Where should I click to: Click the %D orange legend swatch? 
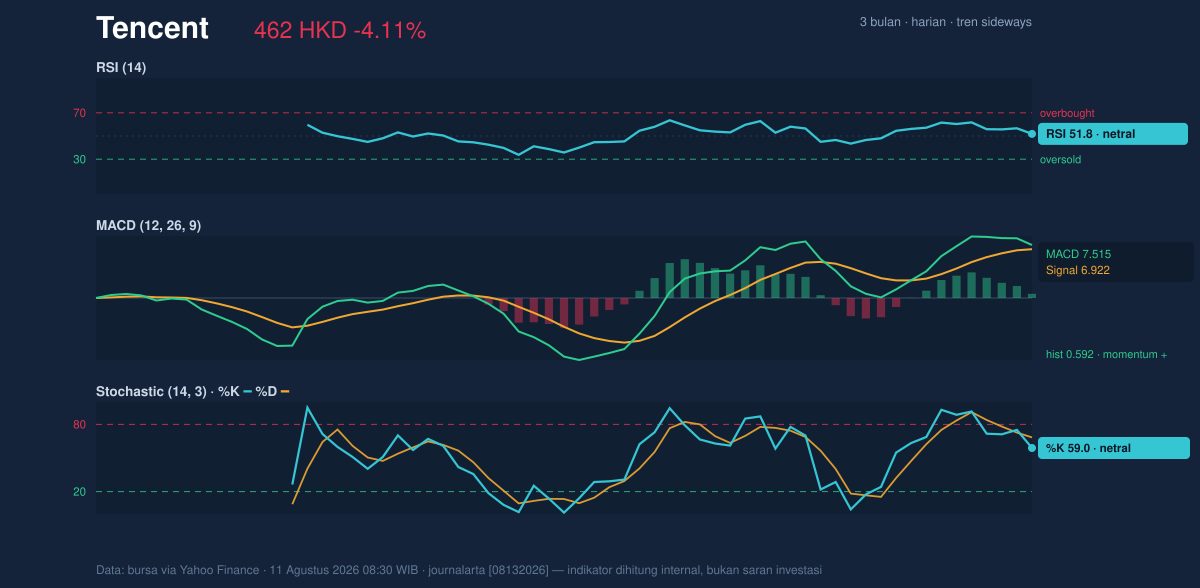tap(285, 392)
